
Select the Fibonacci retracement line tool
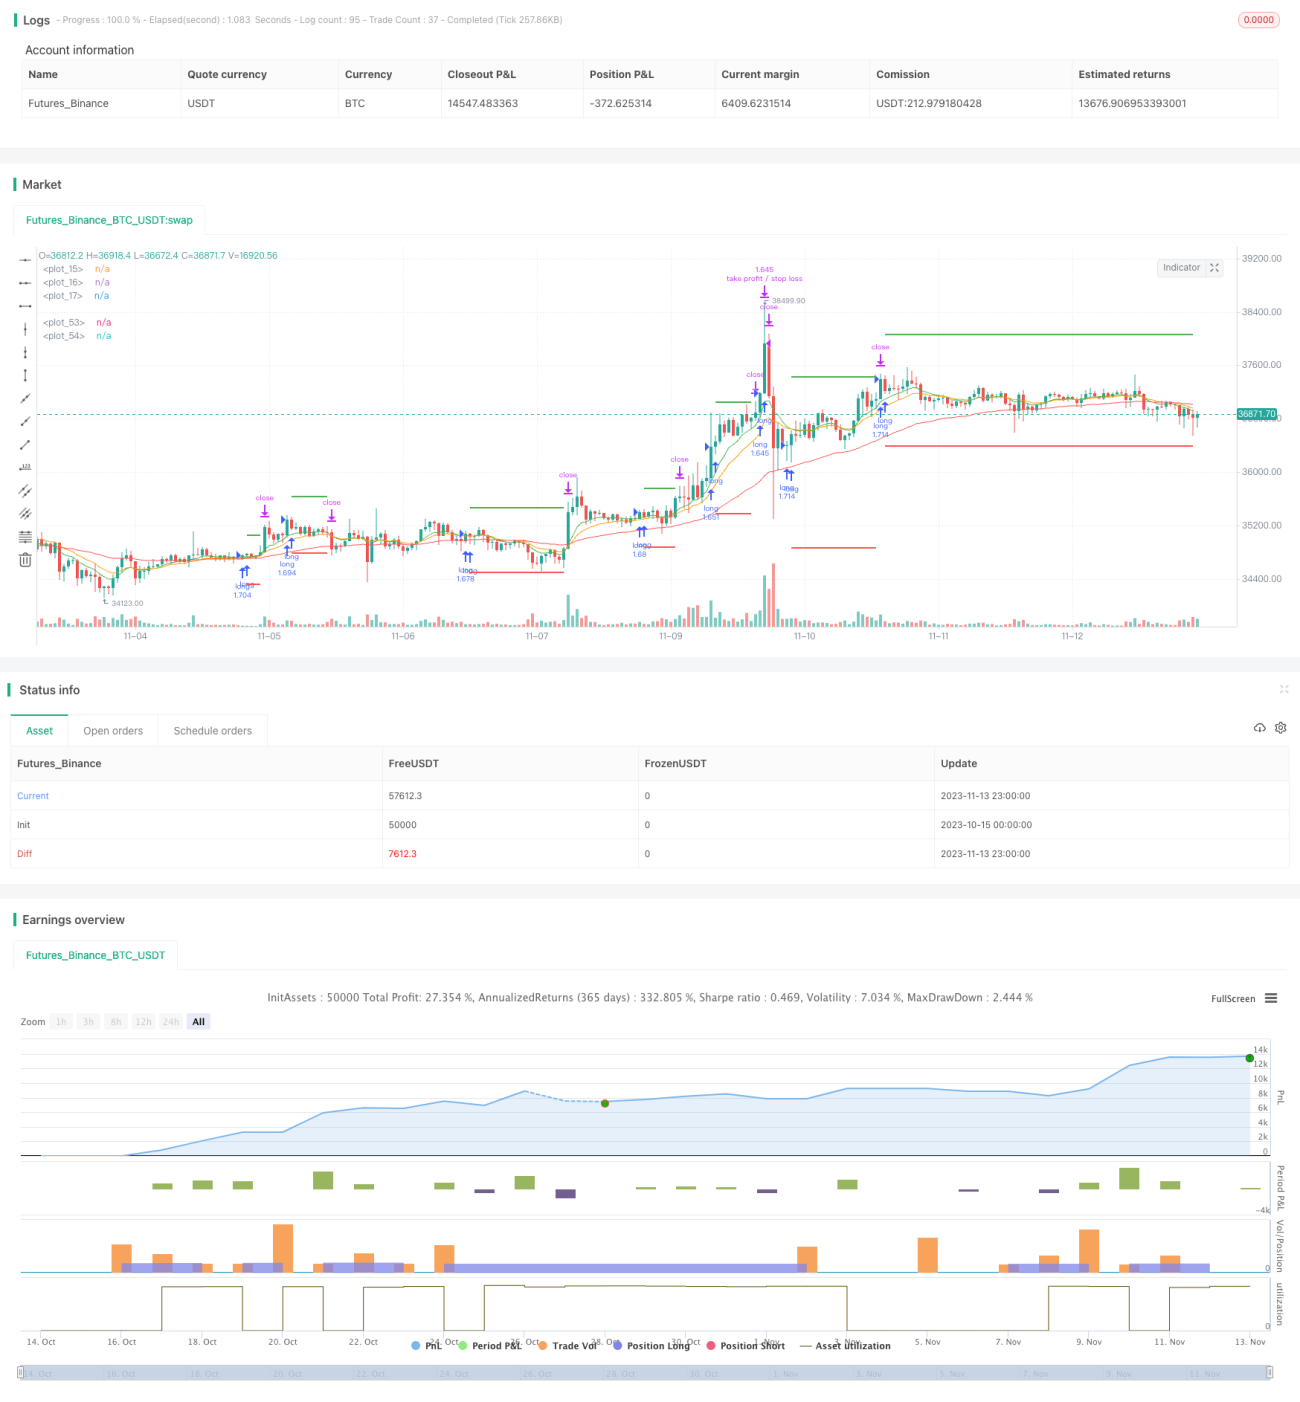coord(25,537)
